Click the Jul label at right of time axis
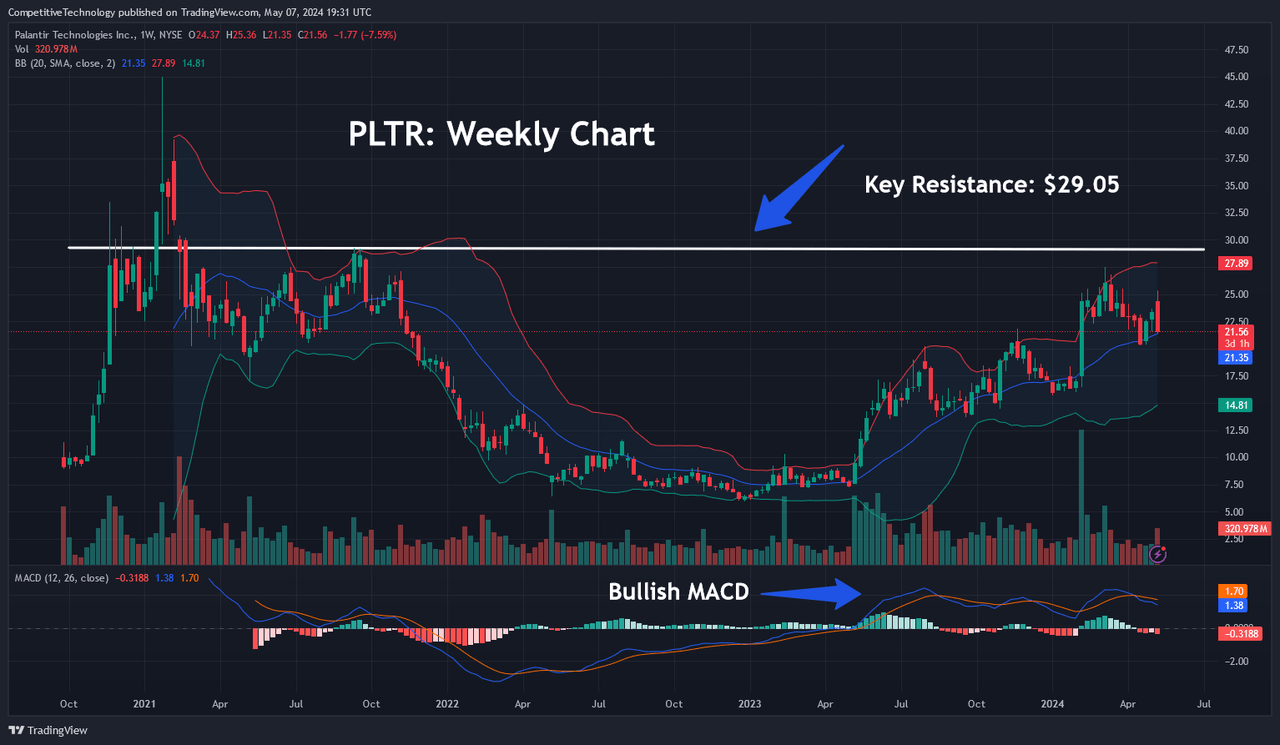 (1204, 704)
